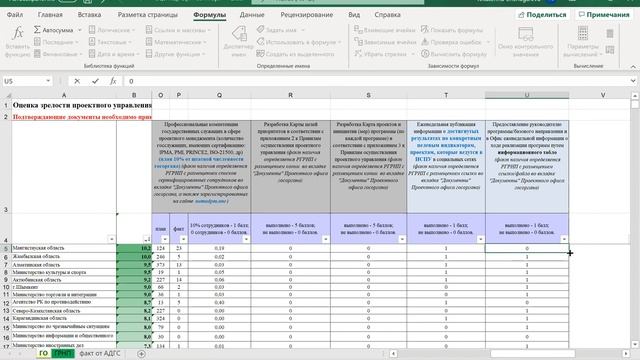Open the filter dropdown under план column

164,239
